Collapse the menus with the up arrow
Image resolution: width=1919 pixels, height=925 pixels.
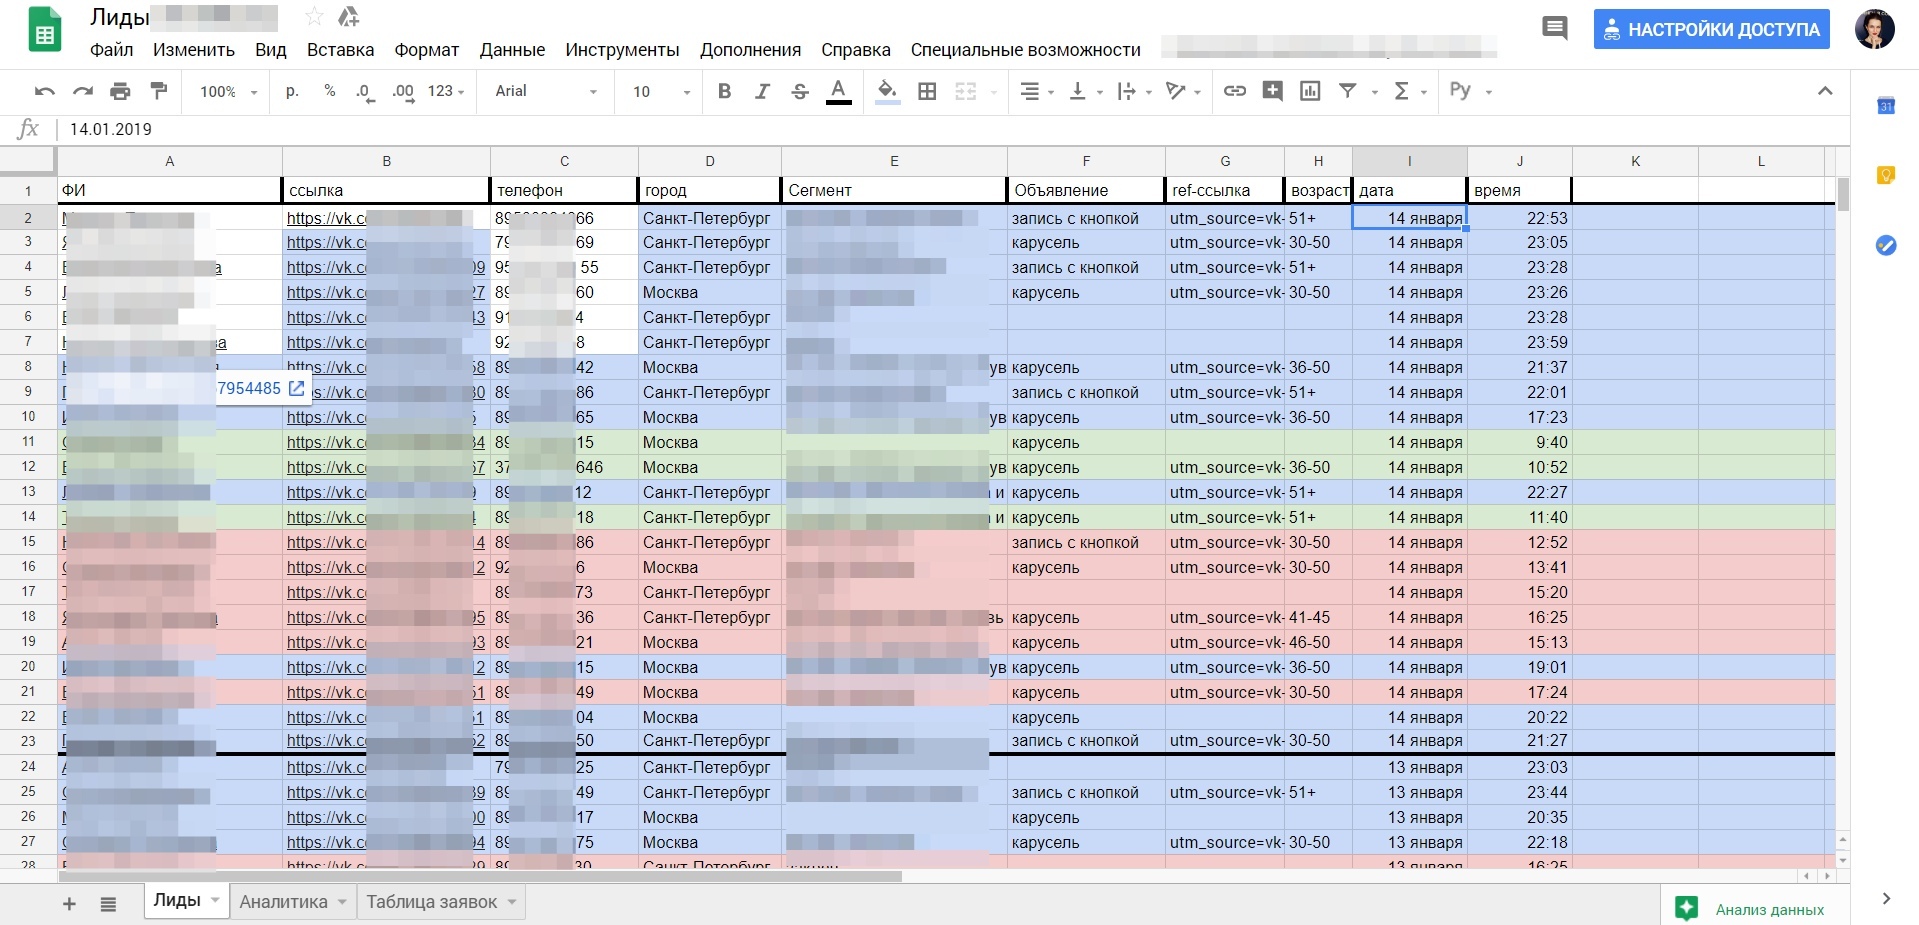pos(1825,91)
